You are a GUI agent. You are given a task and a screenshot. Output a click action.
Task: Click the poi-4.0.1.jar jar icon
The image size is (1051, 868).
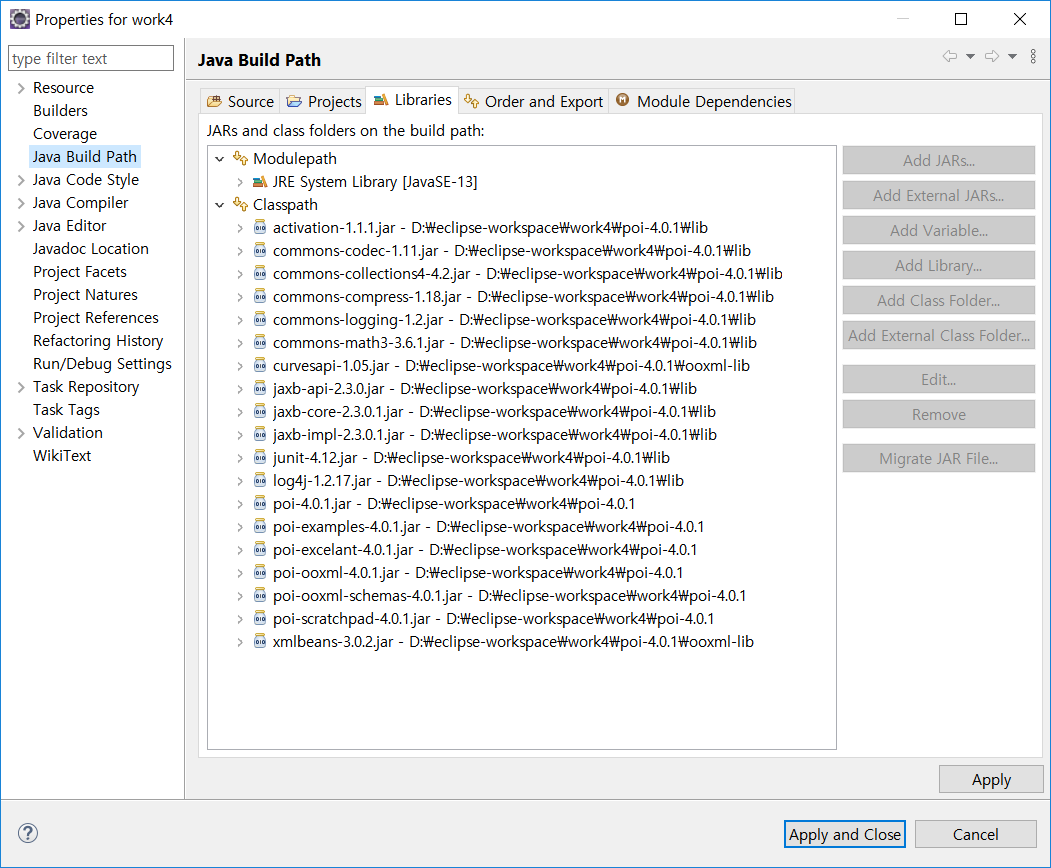[x=260, y=503]
